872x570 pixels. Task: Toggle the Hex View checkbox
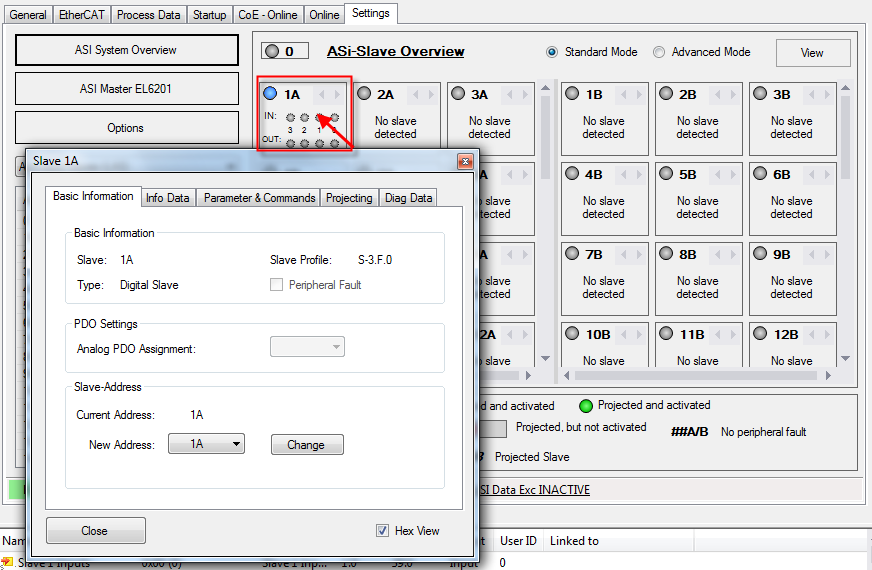tap(382, 531)
